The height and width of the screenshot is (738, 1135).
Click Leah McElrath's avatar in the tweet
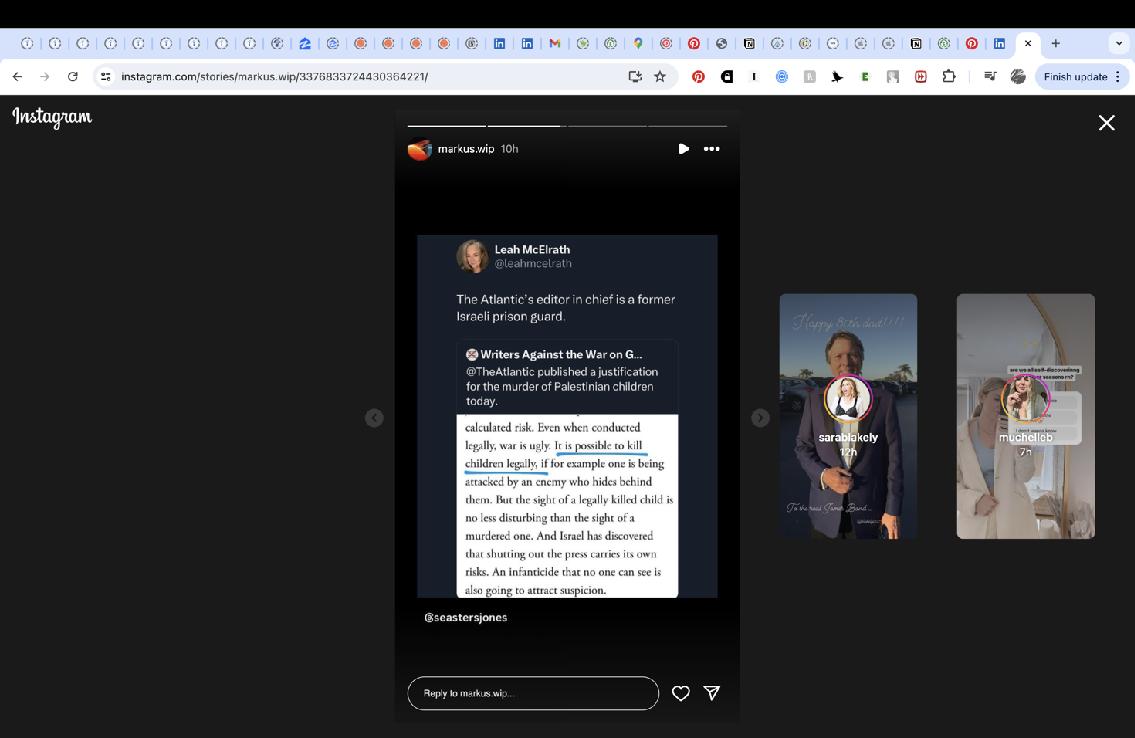(473, 256)
